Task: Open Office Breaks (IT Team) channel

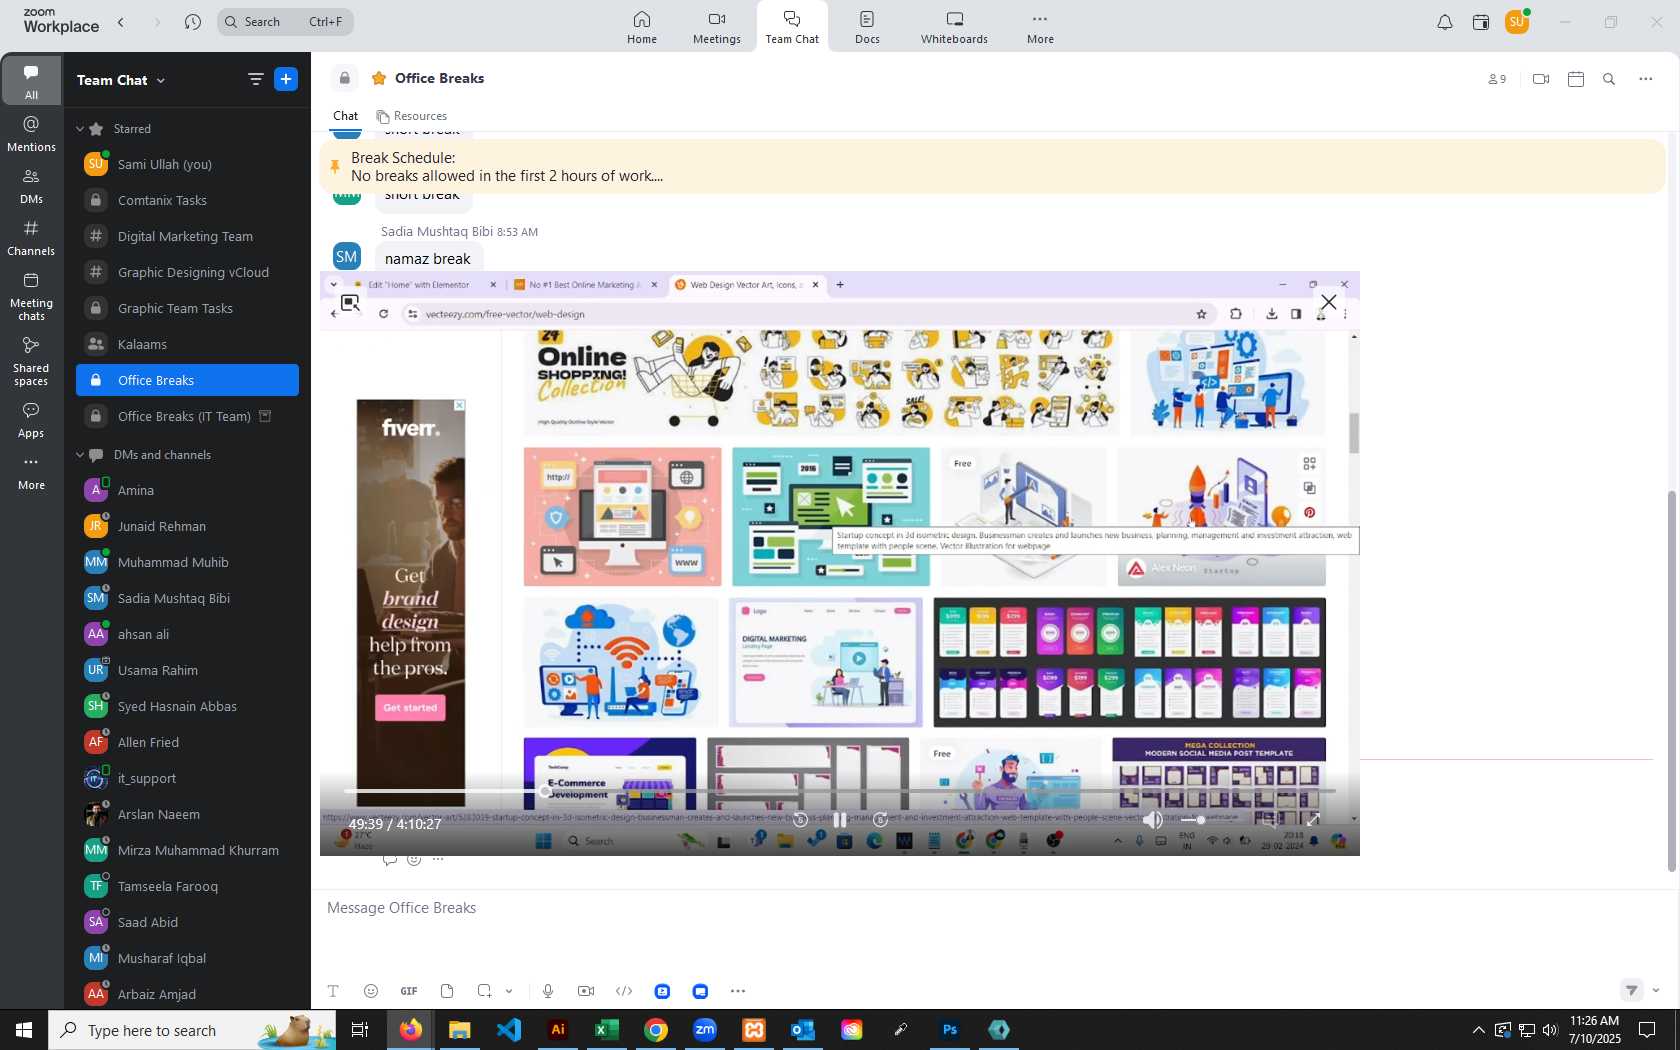Action: 187,416
